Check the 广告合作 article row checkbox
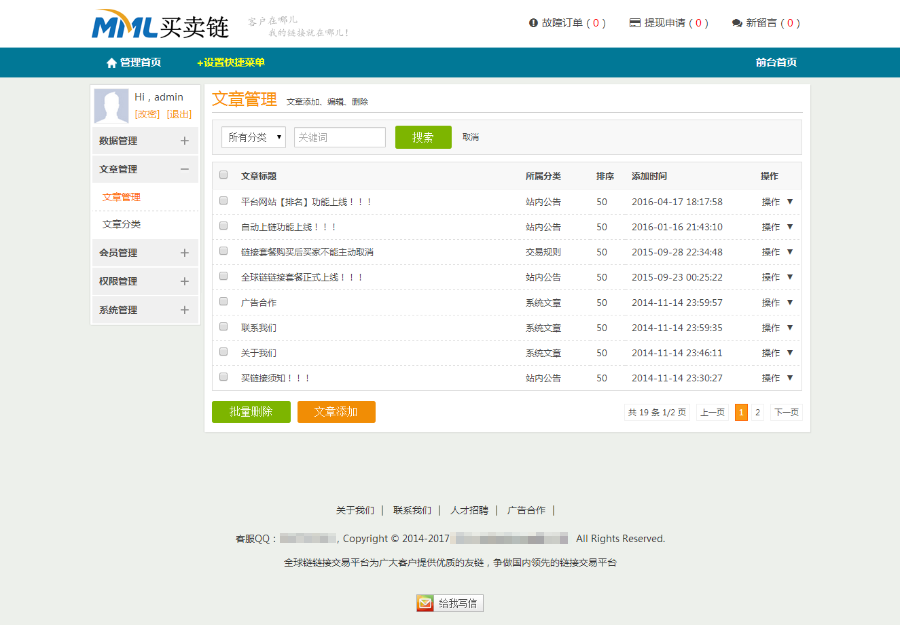This screenshot has width=900, height=625. click(223, 301)
